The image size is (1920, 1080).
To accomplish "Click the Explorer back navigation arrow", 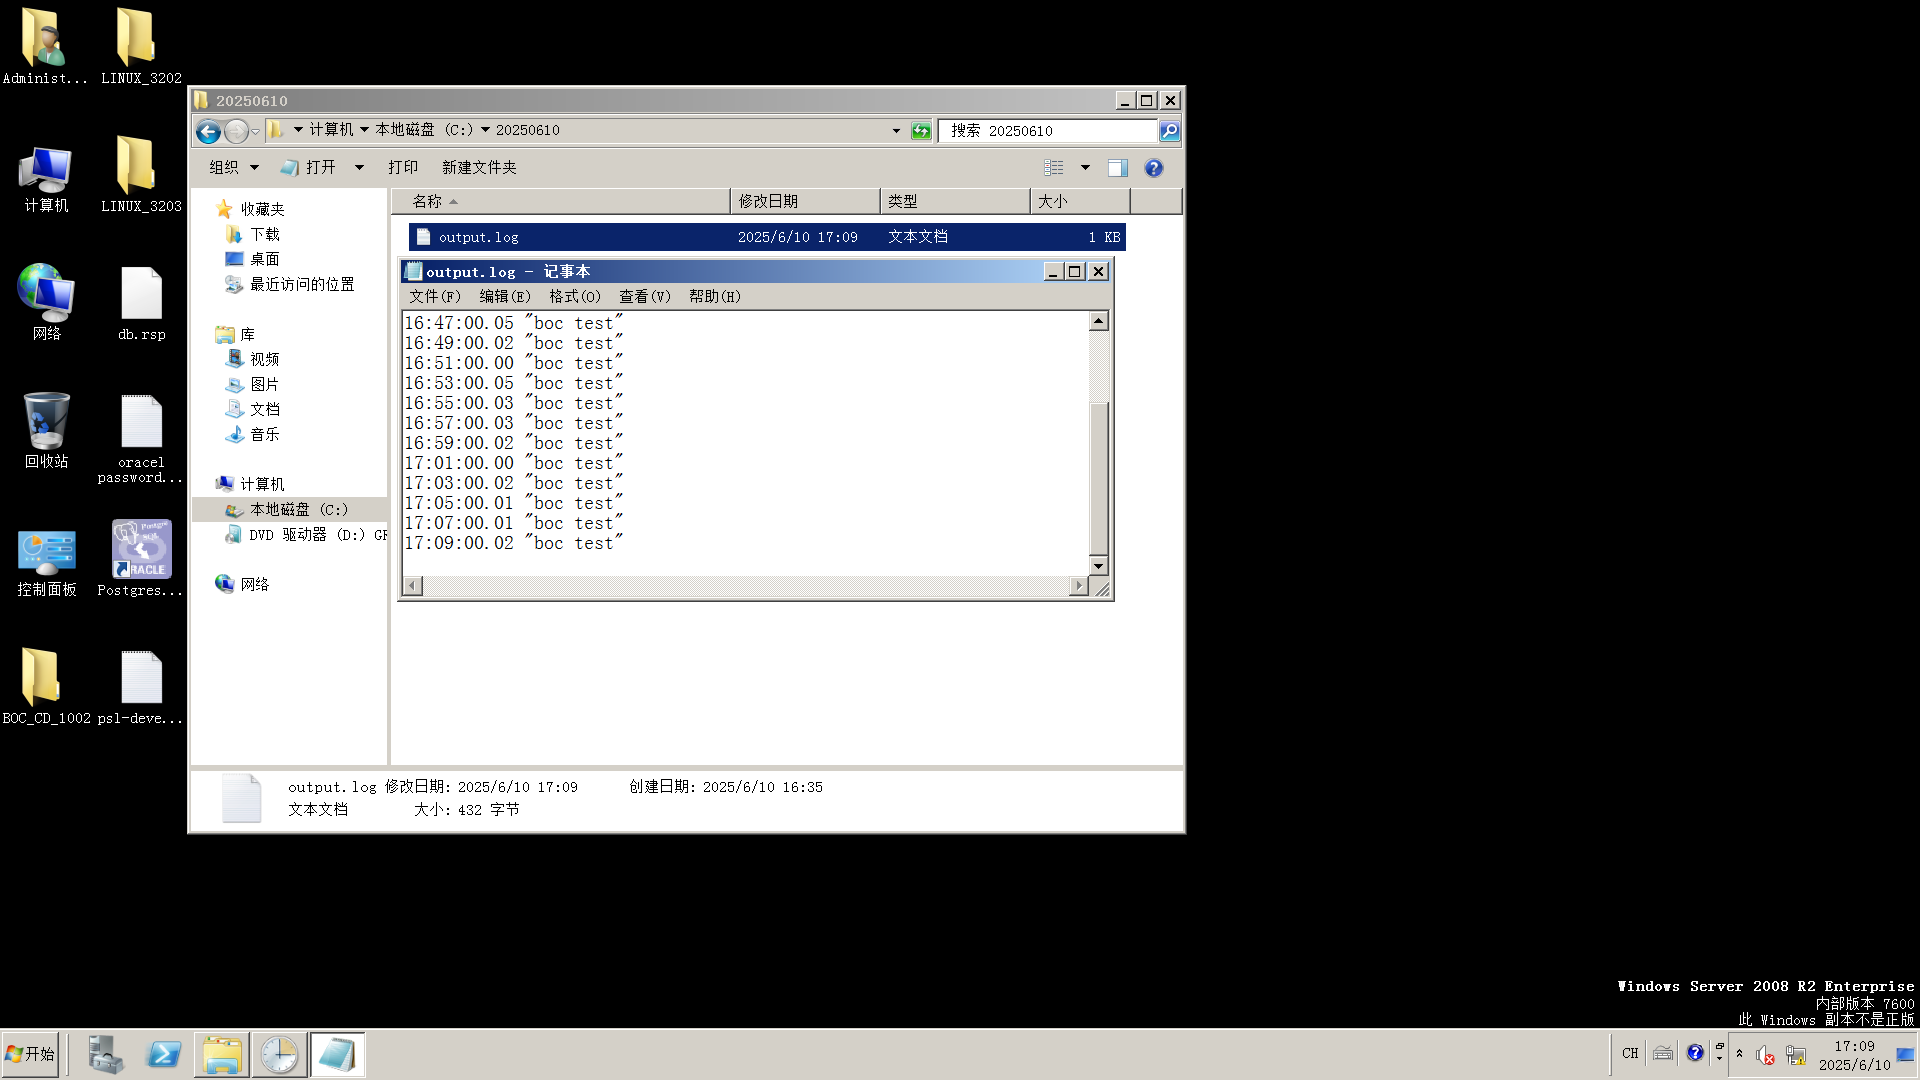I will [208, 131].
